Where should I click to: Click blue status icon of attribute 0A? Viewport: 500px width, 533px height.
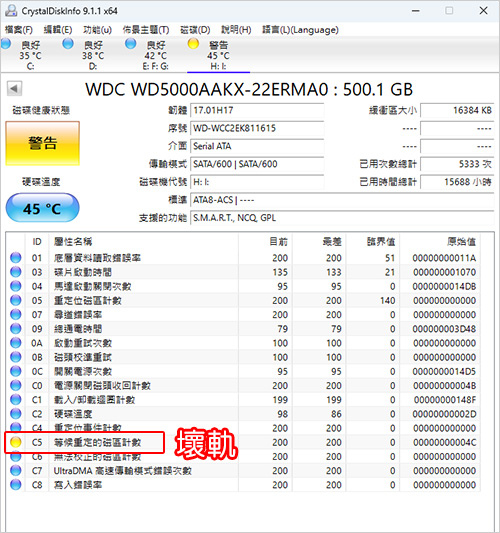[16, 343]
